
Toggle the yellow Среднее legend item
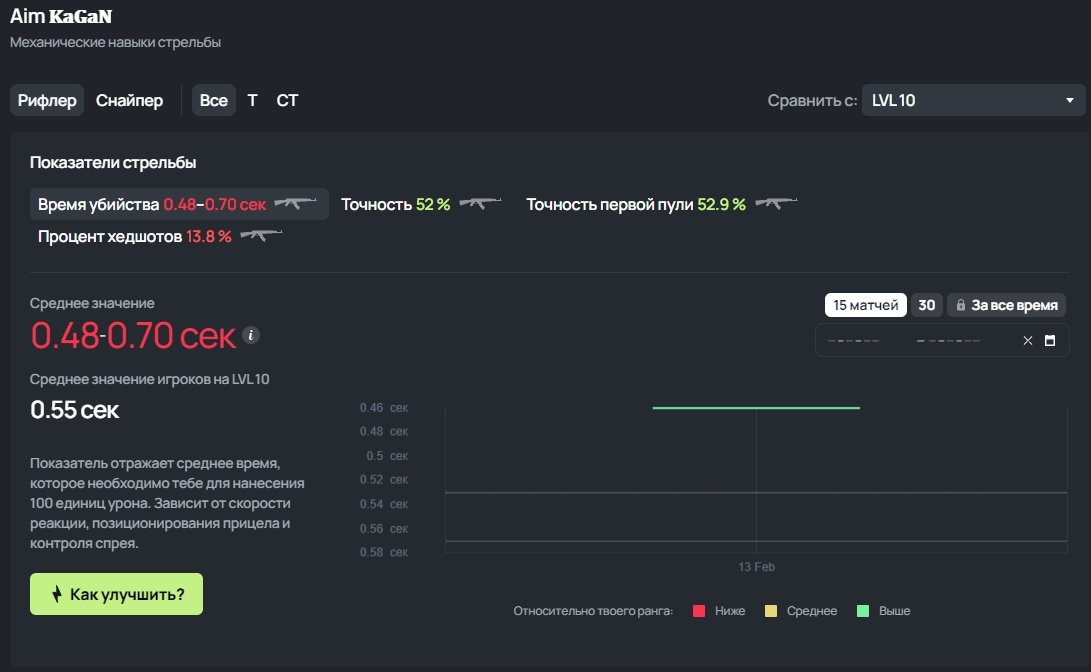(801, 611)
